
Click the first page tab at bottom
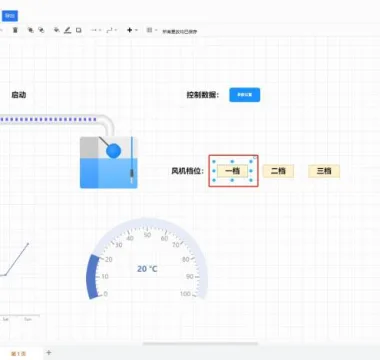tap(19, 353)
